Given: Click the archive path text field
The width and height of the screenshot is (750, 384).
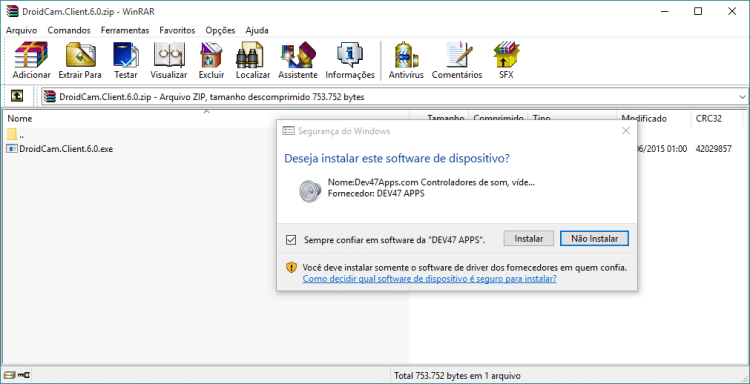Looking at the screenshot, I should [394, 97].
